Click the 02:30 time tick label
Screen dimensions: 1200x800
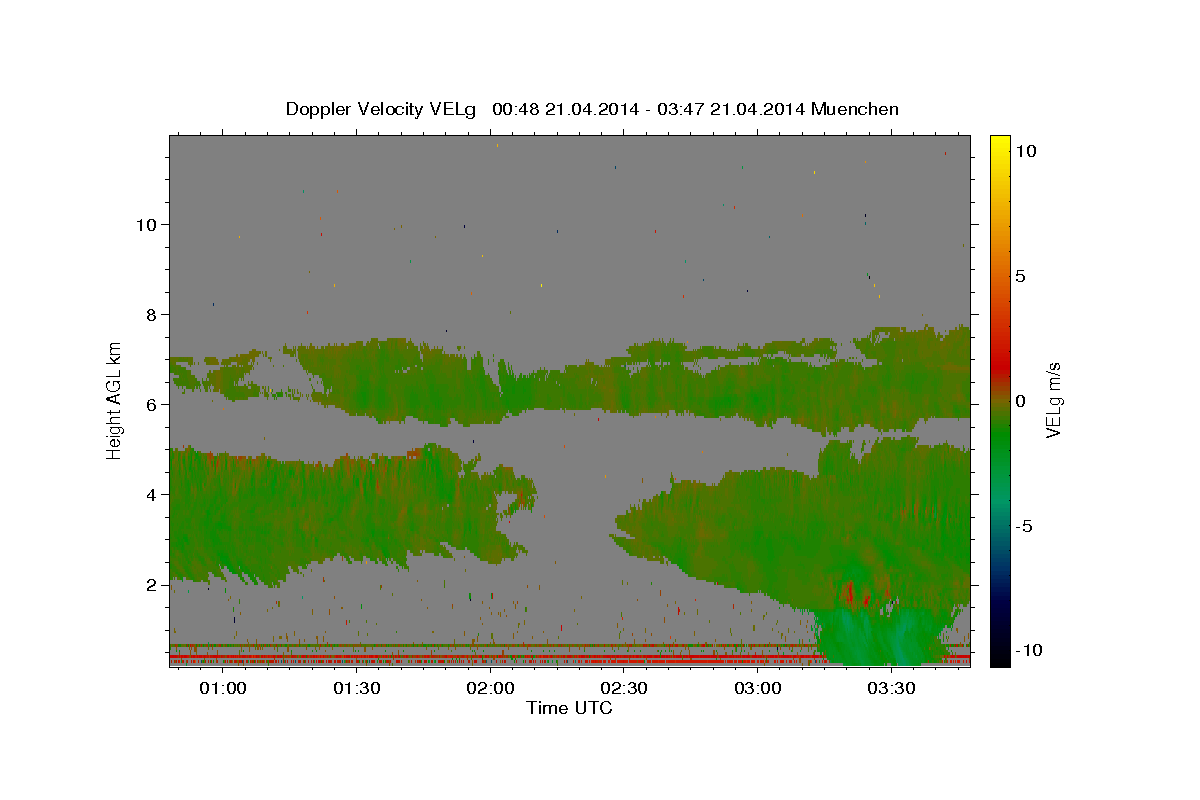624,689
